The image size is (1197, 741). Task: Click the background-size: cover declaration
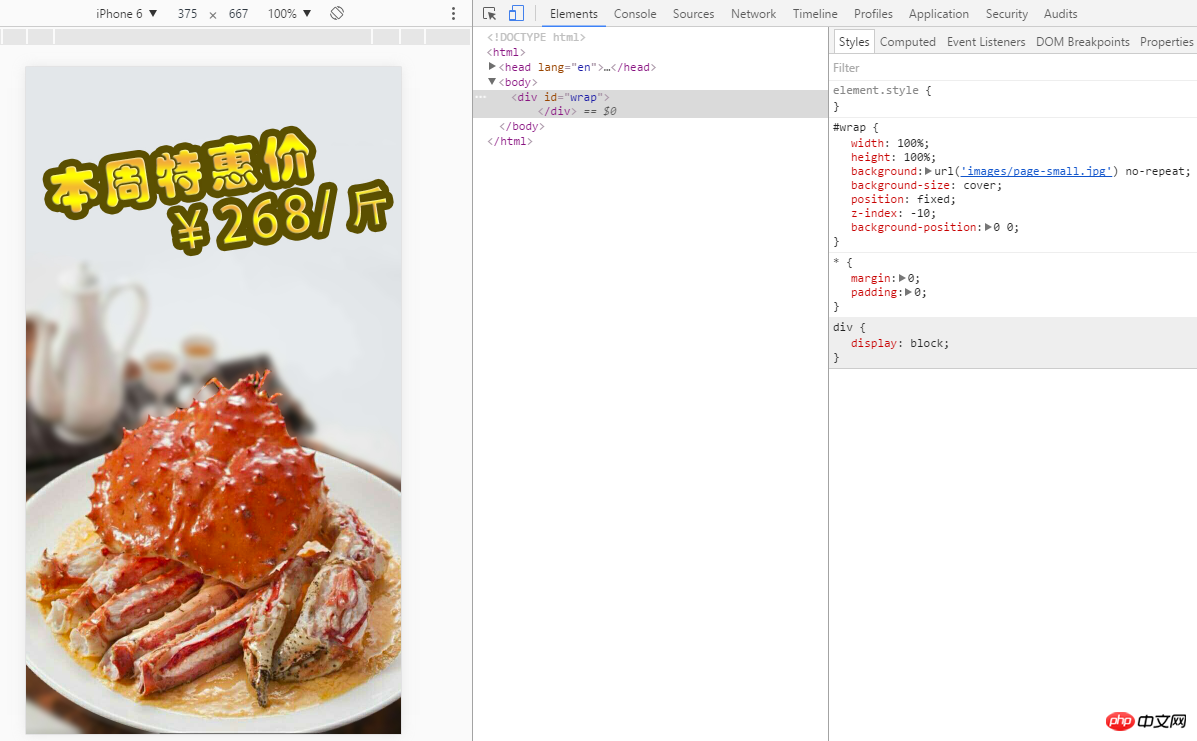[x=926, y=185]
